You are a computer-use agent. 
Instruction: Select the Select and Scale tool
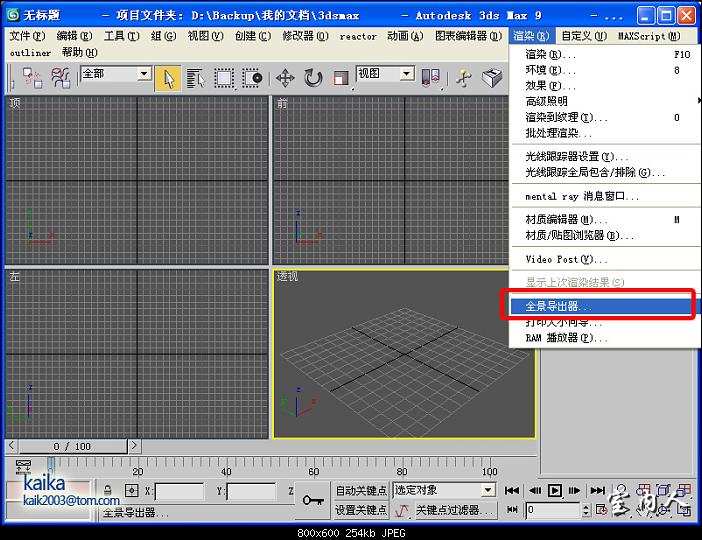click(x=341, y=79)
